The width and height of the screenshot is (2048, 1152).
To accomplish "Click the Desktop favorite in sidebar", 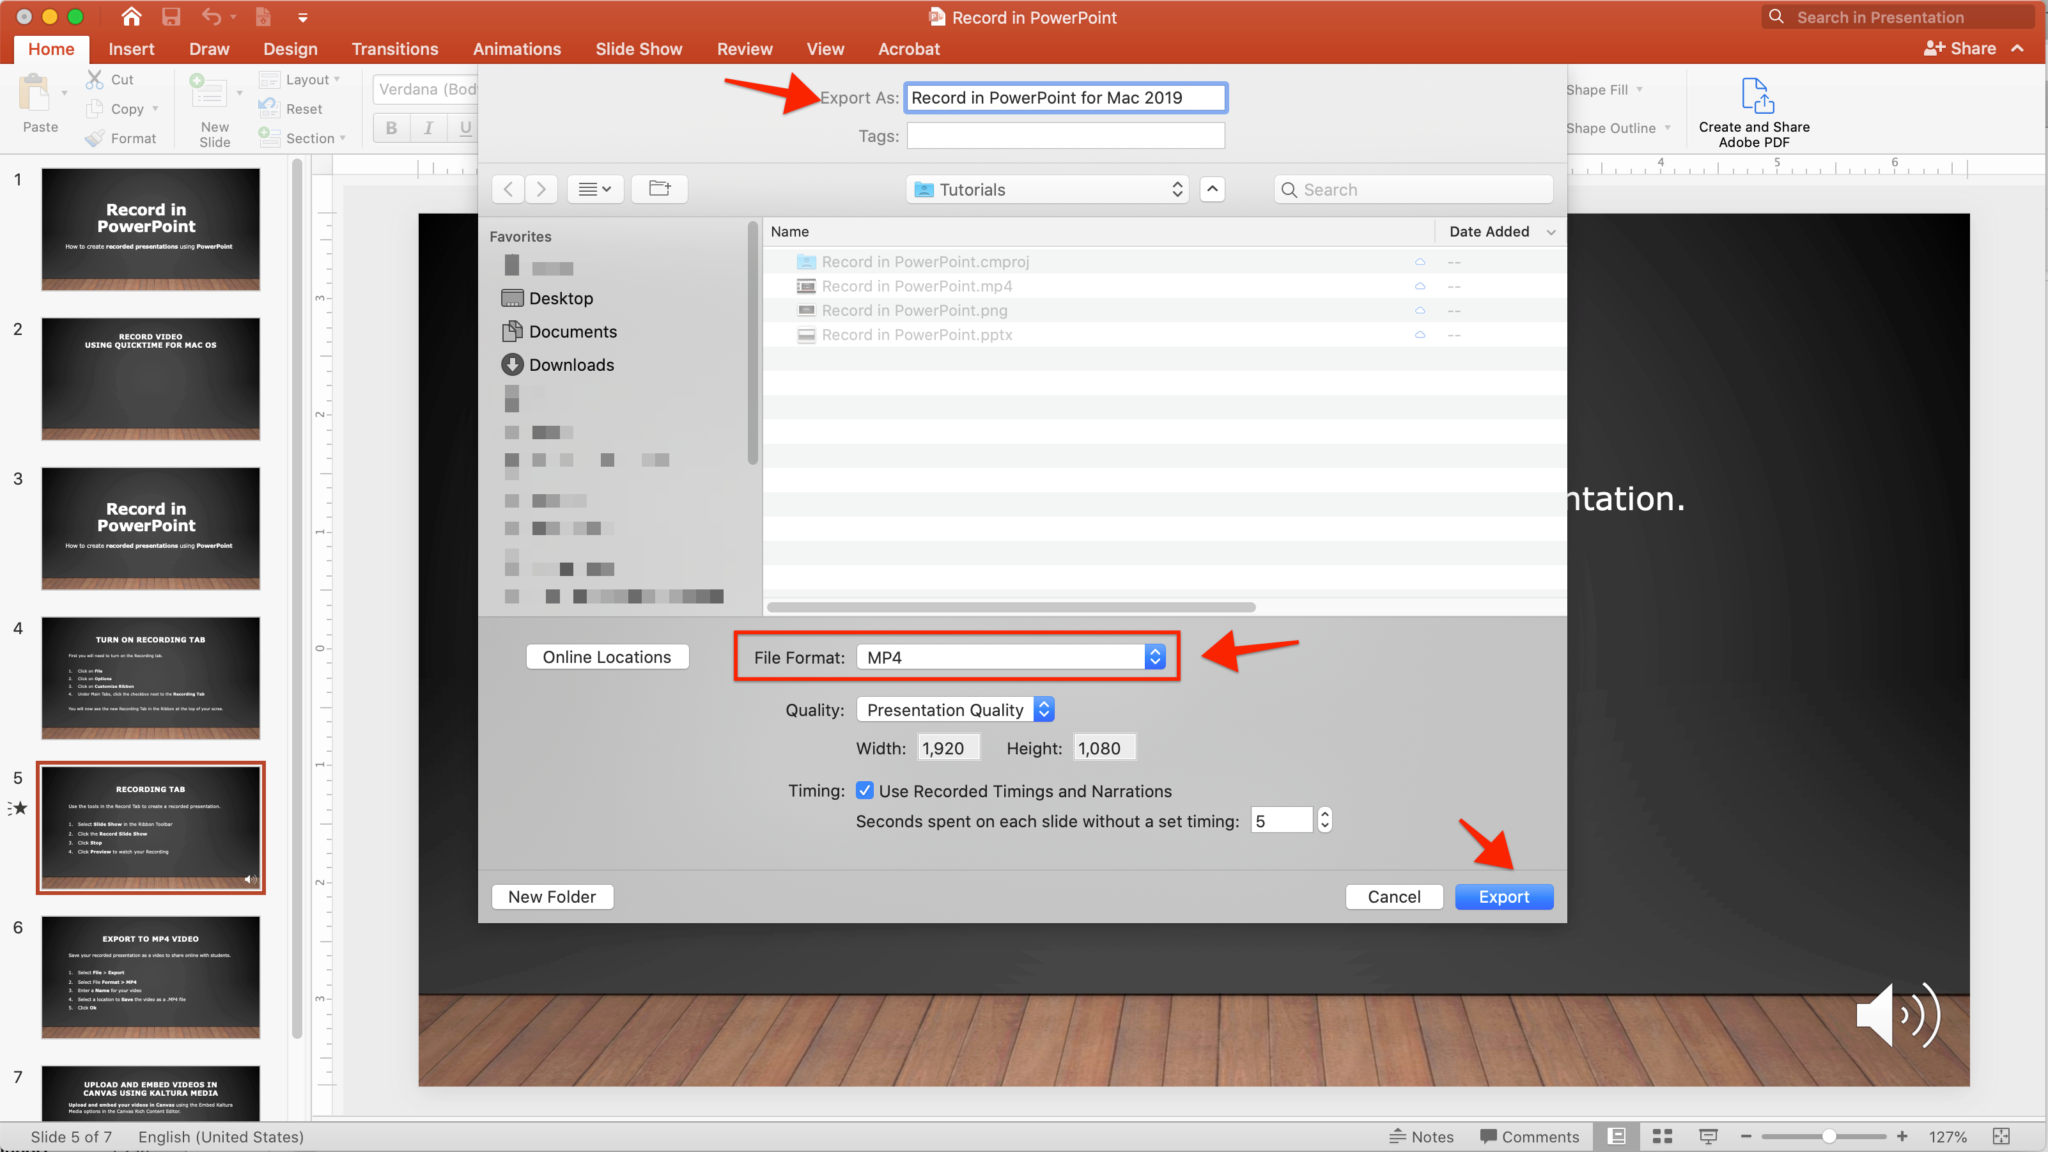I will (x=547, y=298).
